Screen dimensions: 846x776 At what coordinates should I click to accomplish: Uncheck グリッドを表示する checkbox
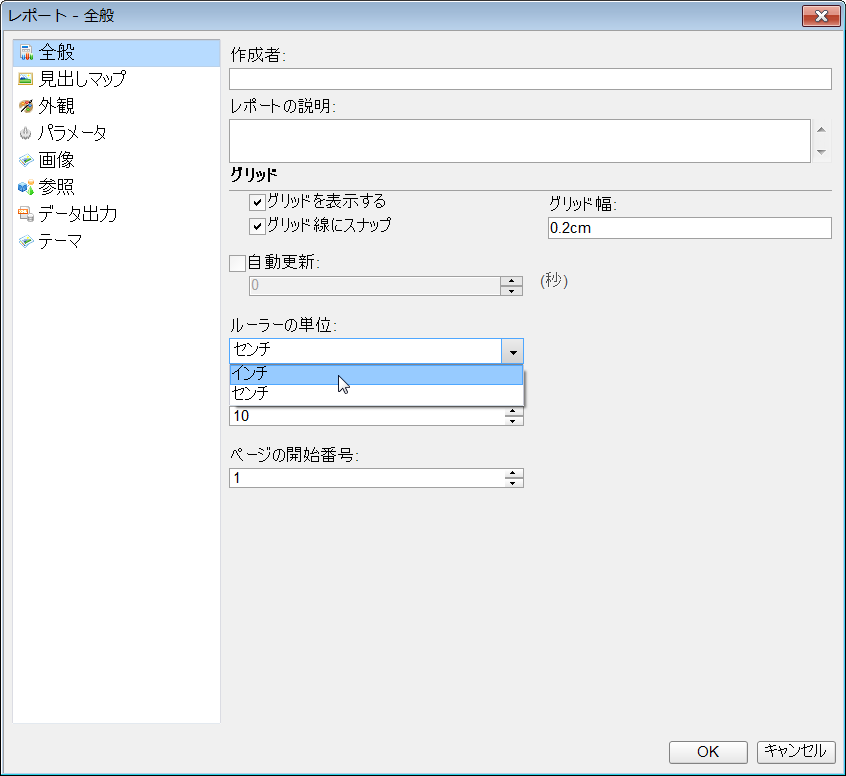click(257, 202)
